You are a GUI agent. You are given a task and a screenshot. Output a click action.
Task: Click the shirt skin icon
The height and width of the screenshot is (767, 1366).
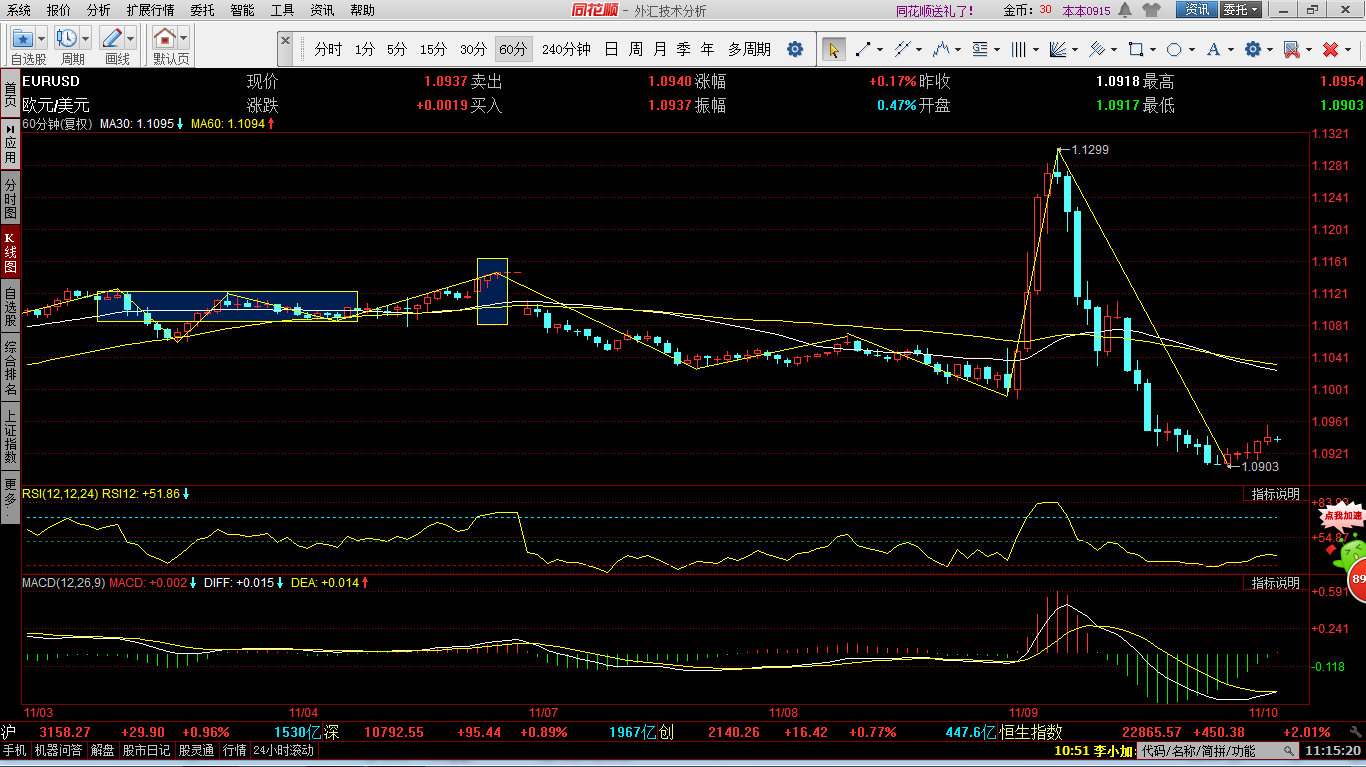click(x=1151, y=10)
